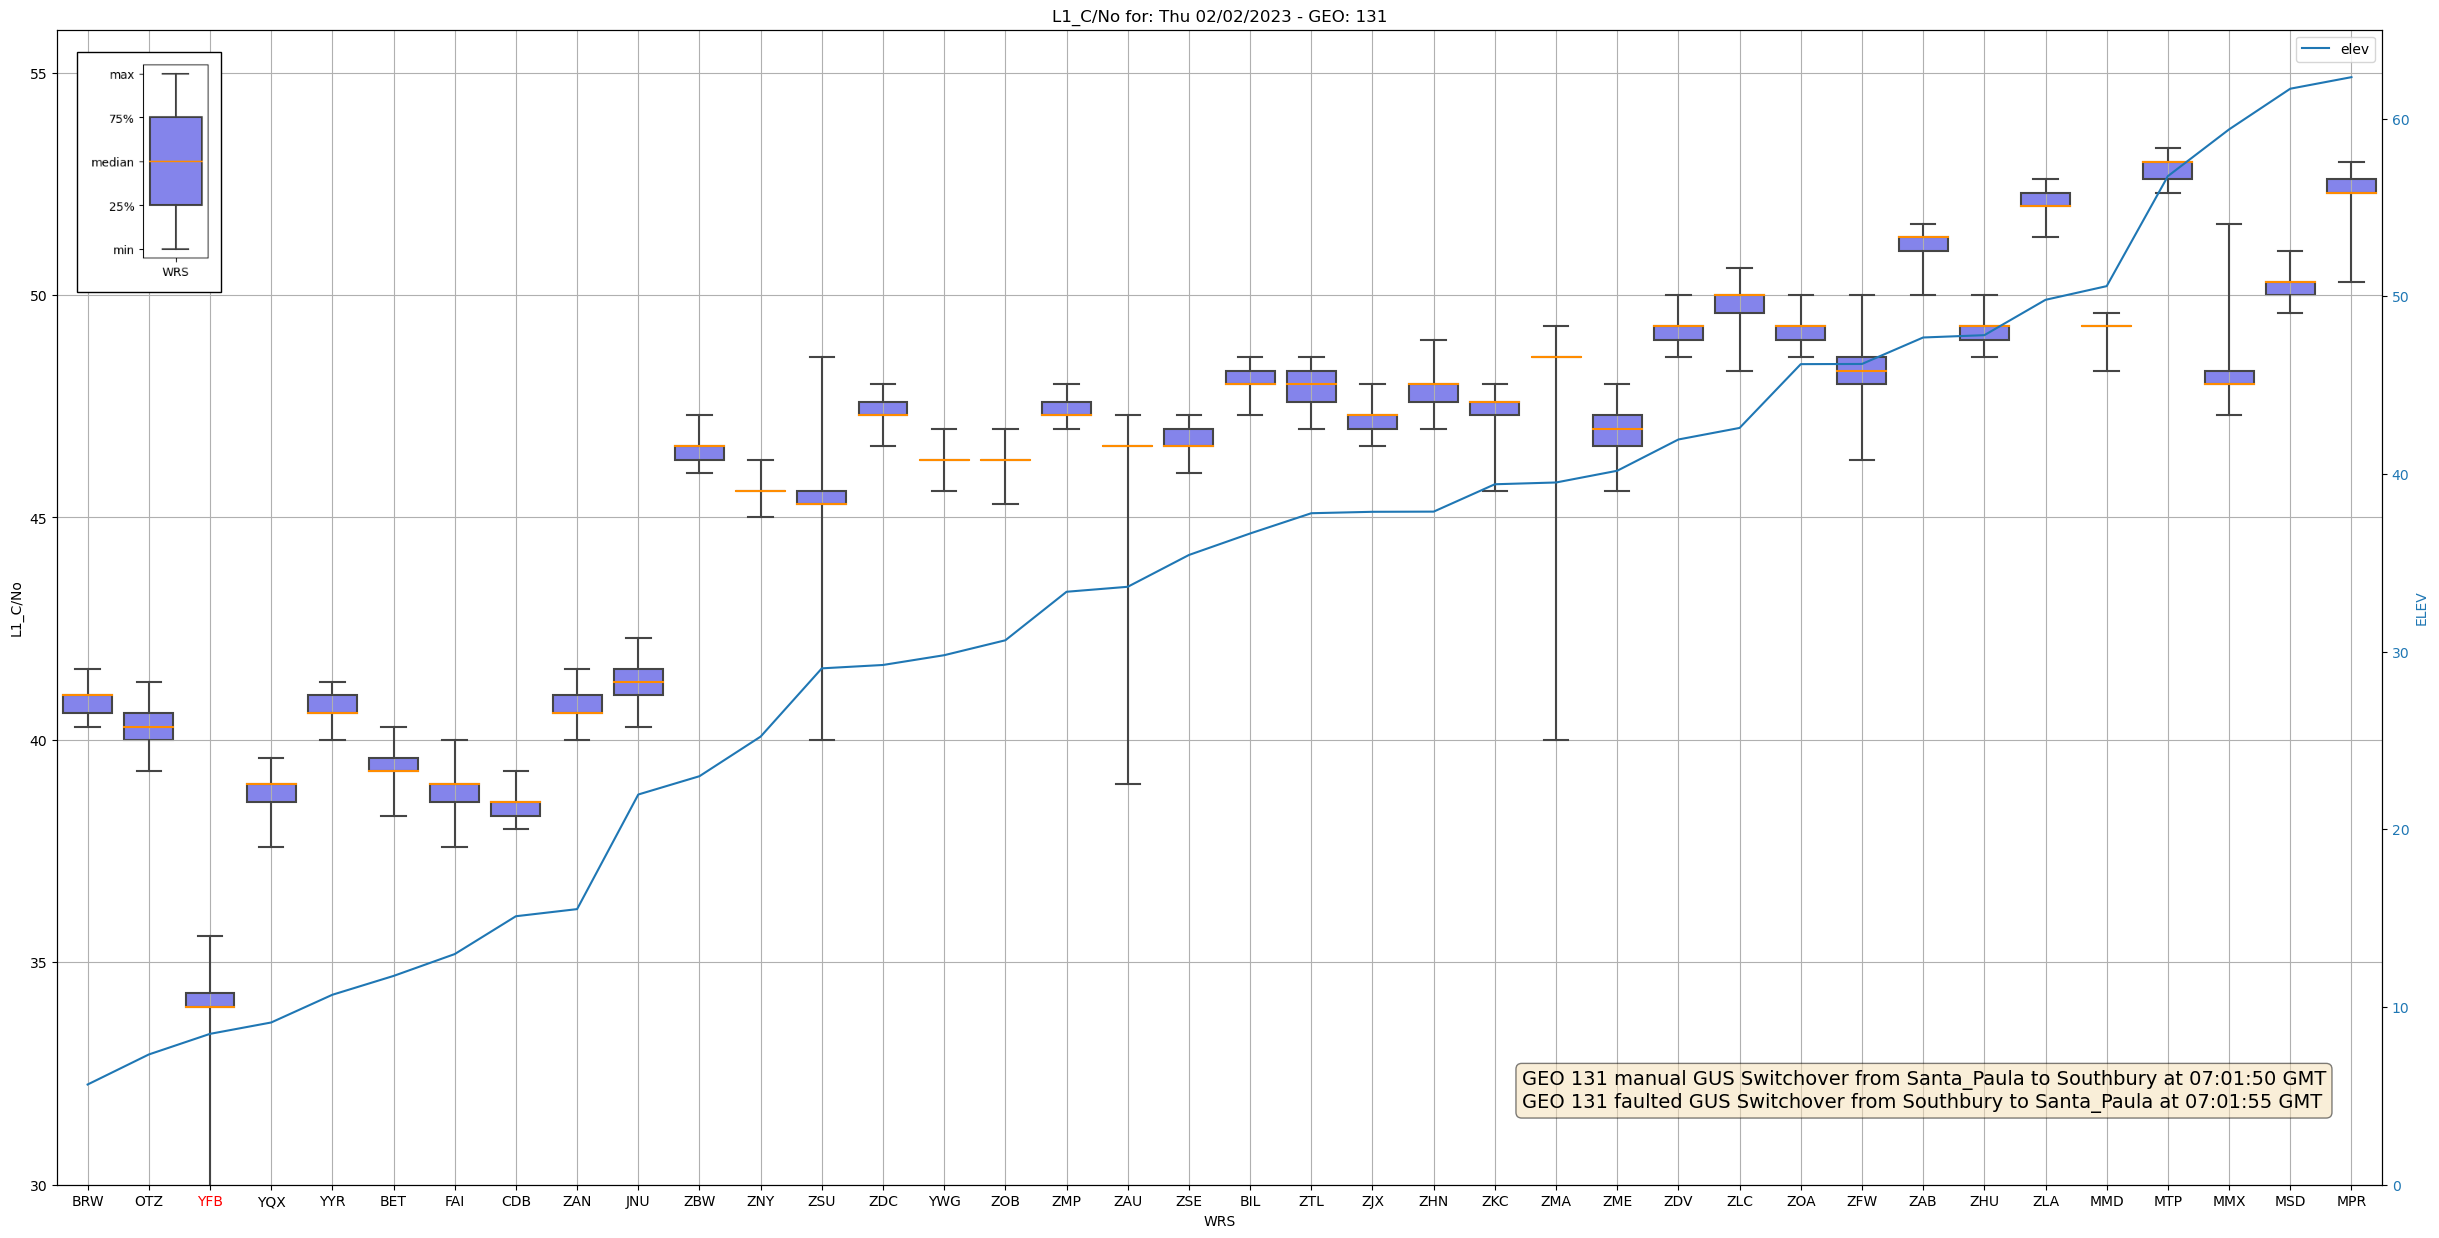Click the ZNY station label

[760, 1201]
